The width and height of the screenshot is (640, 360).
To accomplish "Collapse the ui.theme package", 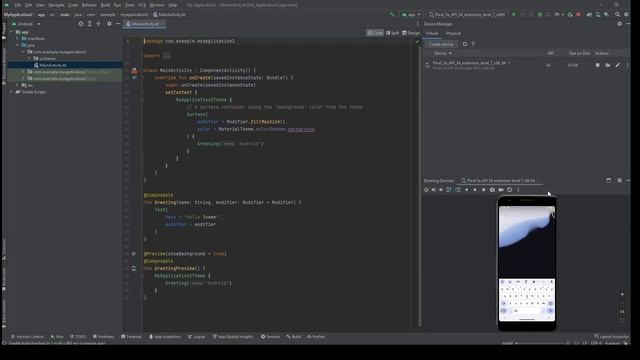I will coord(29,59).
